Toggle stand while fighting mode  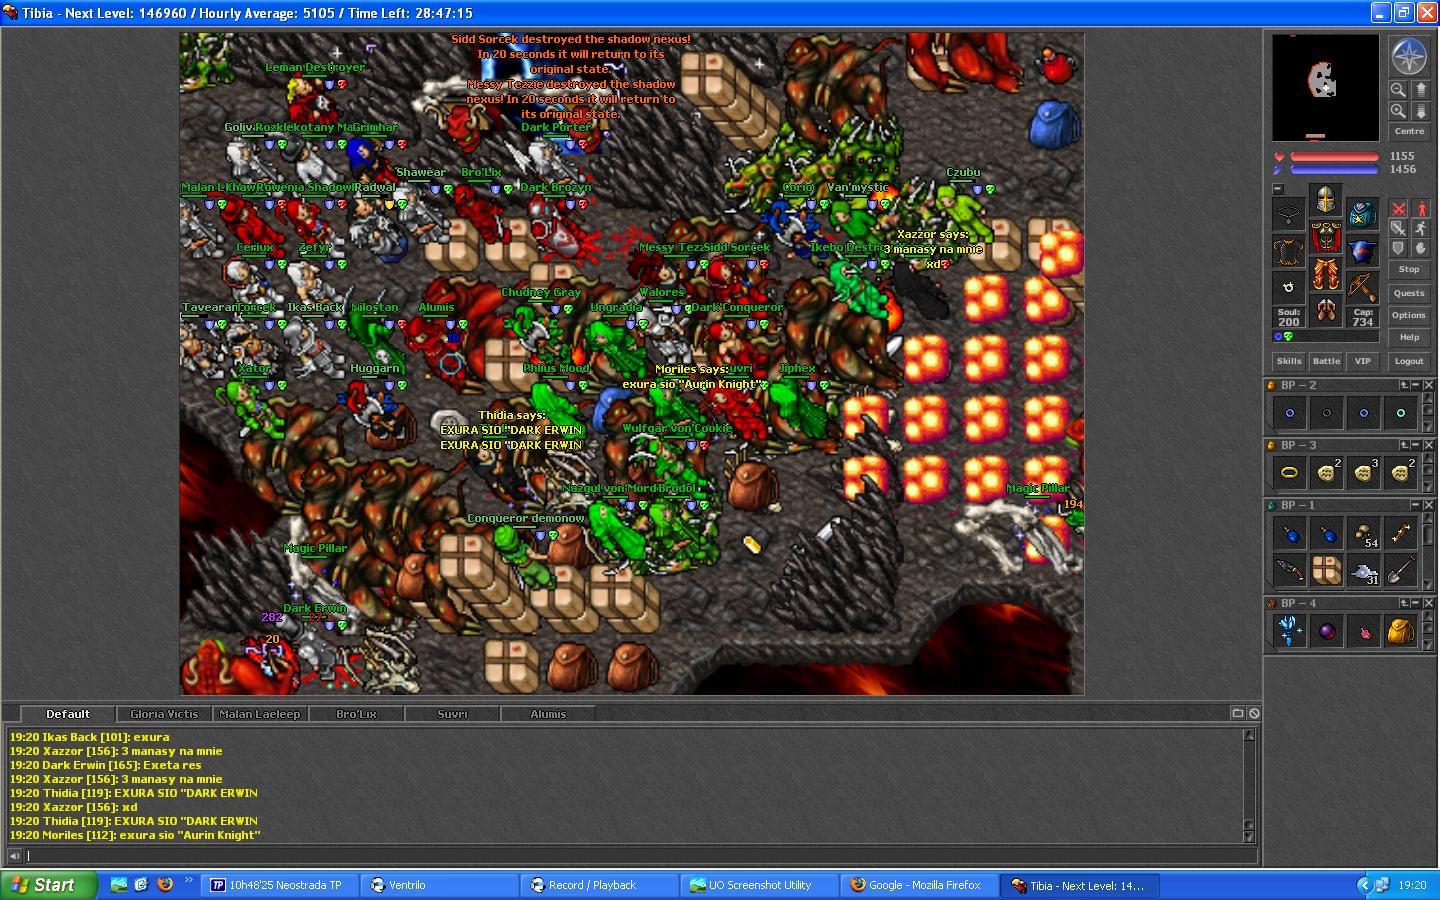point(1420,208)
